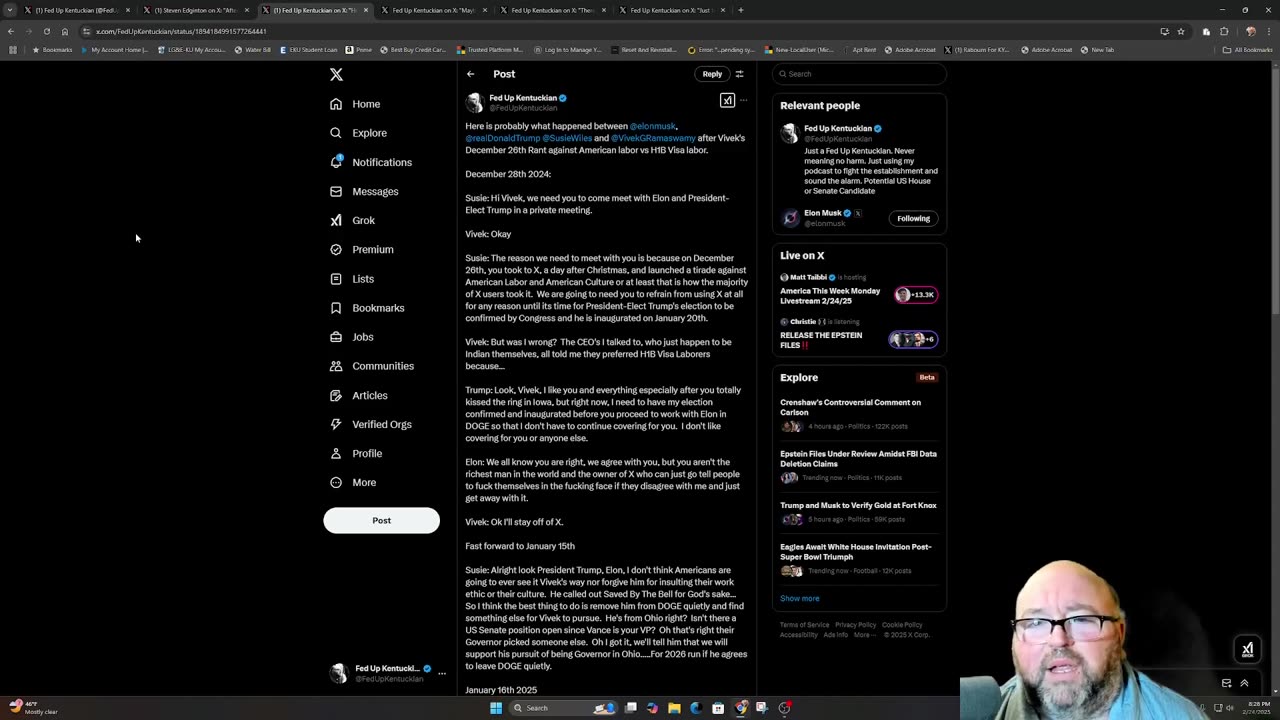Open Terms of Service footer link
1280x720 pixels.
804,625
